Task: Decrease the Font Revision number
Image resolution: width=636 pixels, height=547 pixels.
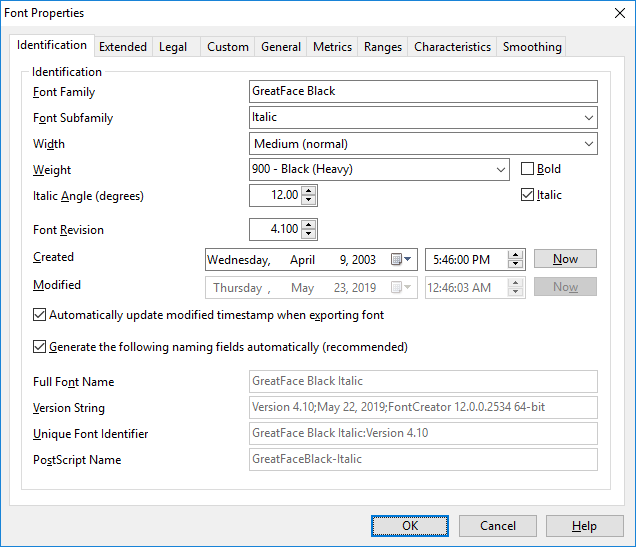Action: pyautogui.click(x=309, y=235)
